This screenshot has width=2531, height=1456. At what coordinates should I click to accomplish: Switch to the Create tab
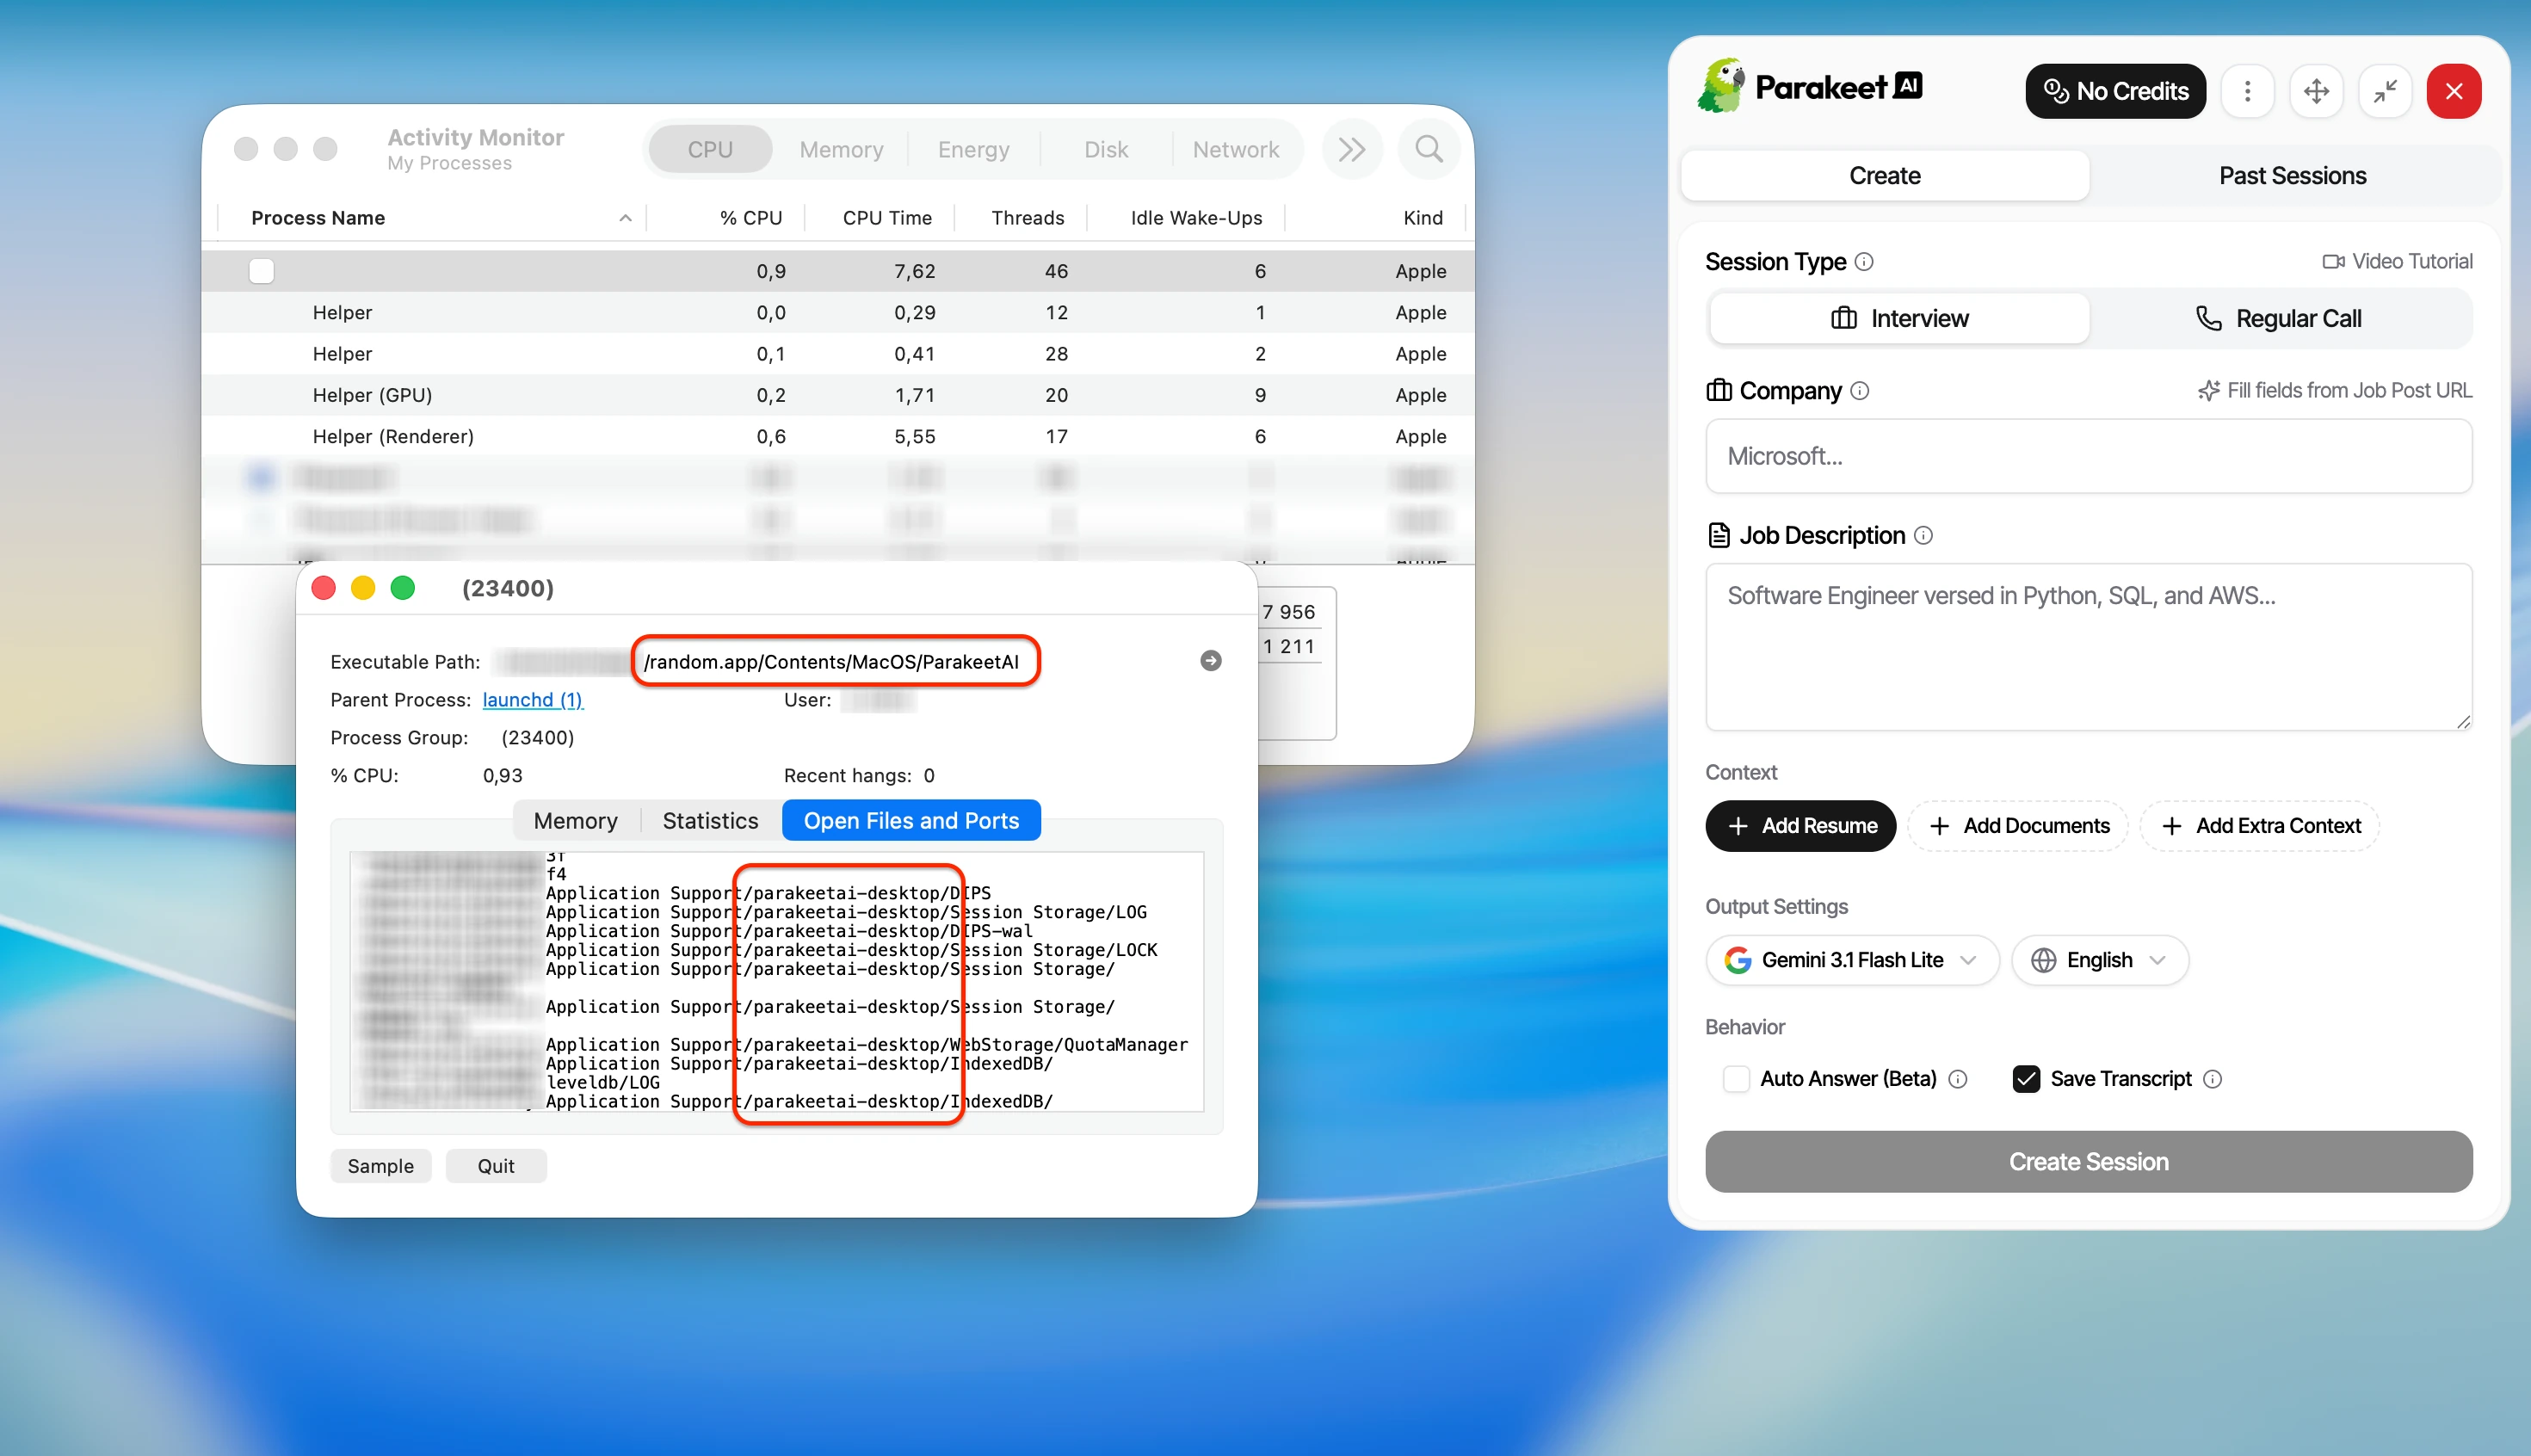tap(1884, 175)
